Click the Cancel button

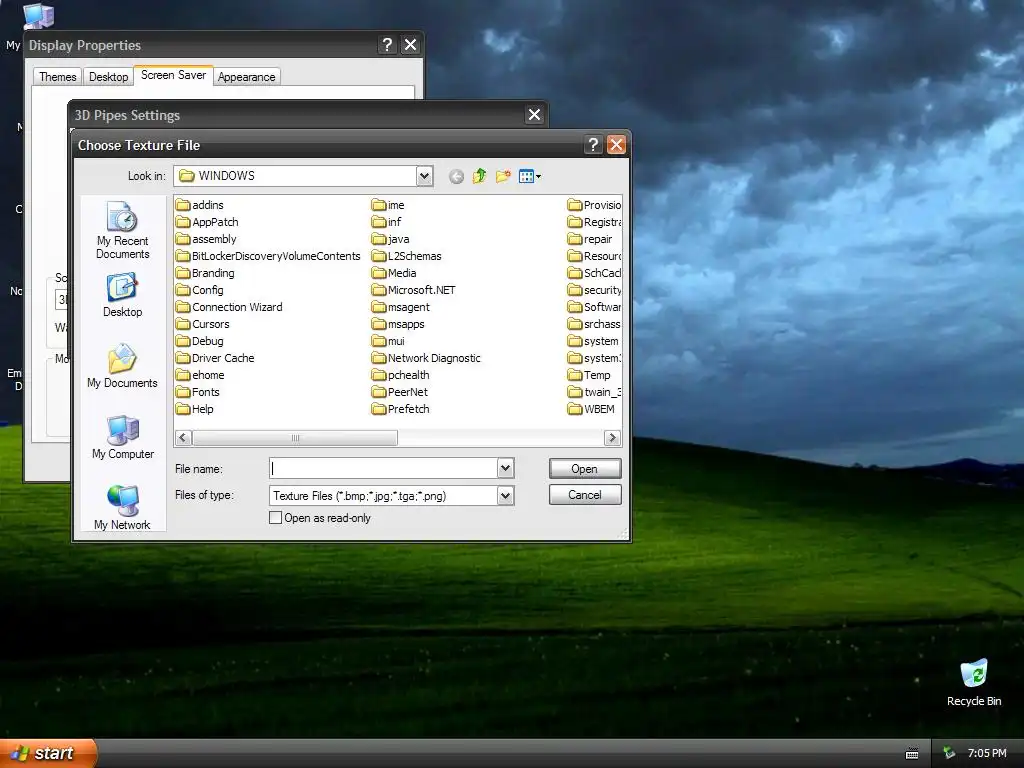pos(584,495)
